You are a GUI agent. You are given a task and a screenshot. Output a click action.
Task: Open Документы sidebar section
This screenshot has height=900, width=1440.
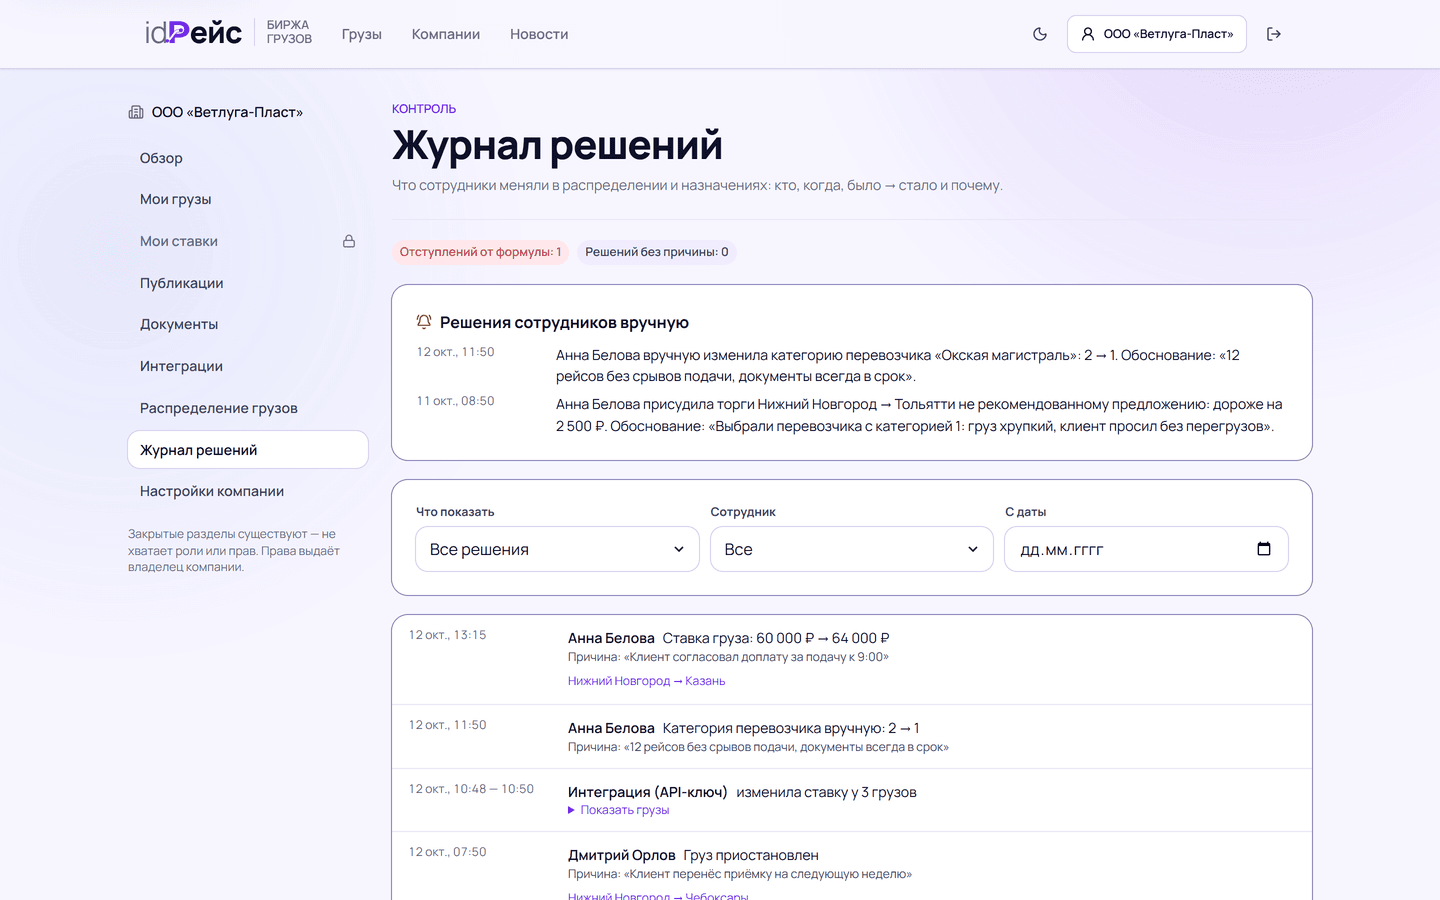tap(248, 324)
